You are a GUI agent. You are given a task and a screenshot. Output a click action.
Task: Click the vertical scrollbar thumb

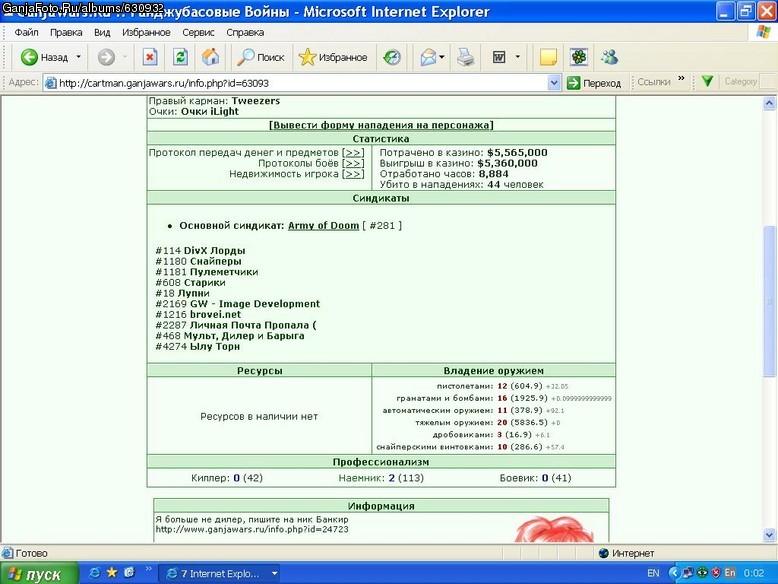click(769, 301)
